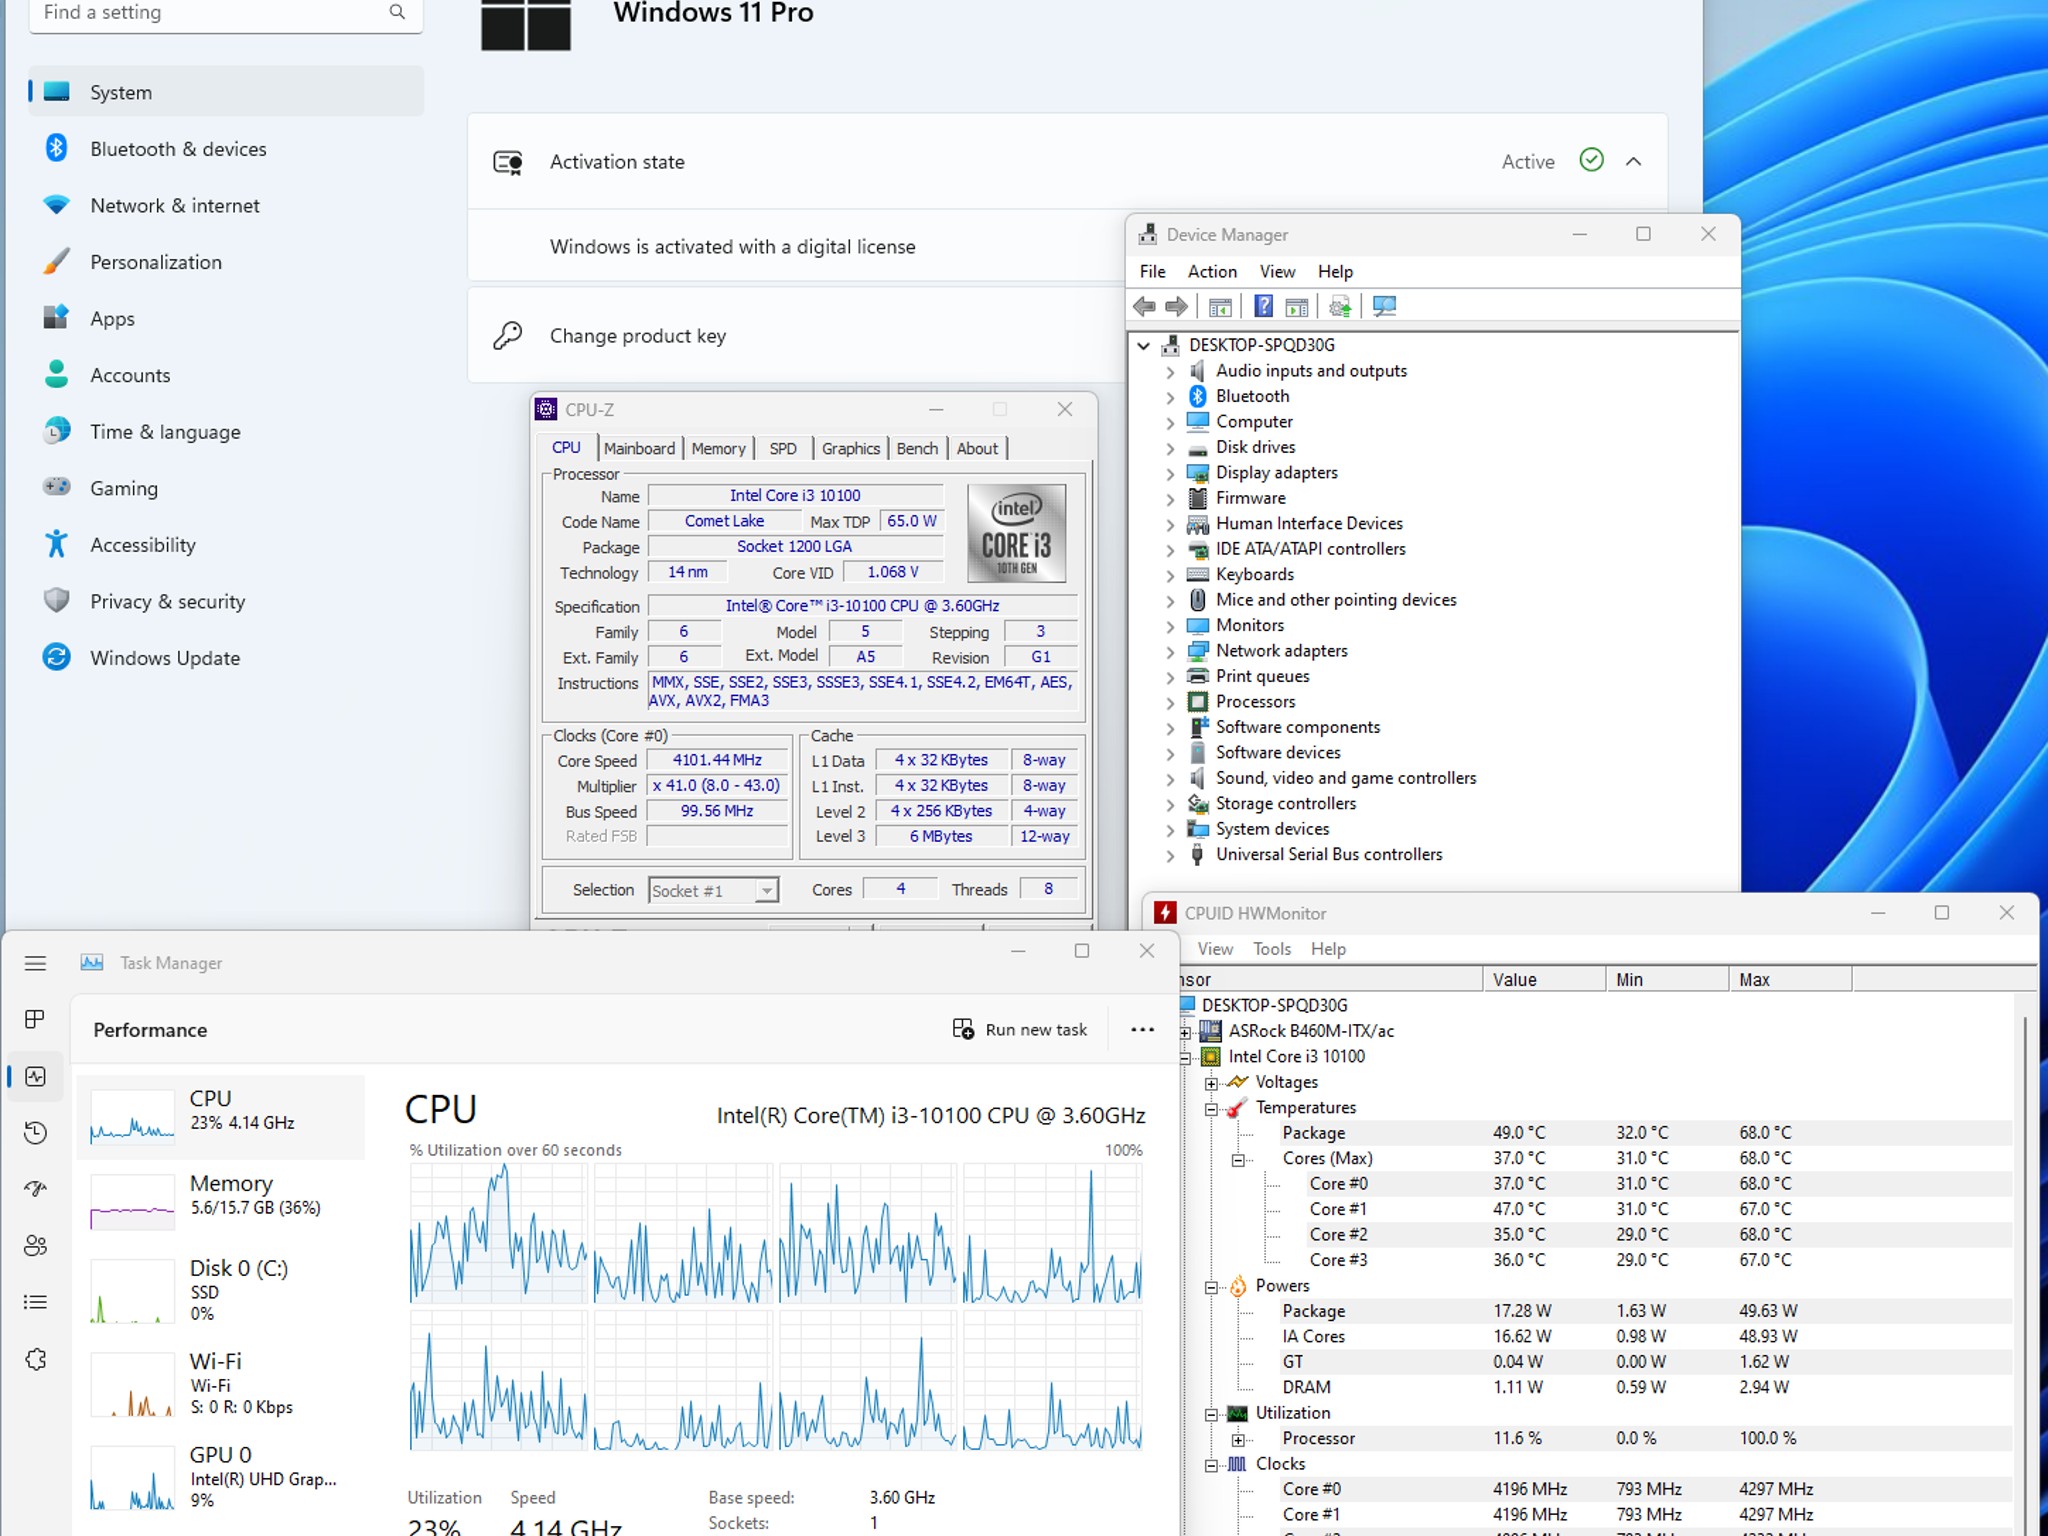Click Device Manager update driver toolbar icon

click(x=1340, y=307)
